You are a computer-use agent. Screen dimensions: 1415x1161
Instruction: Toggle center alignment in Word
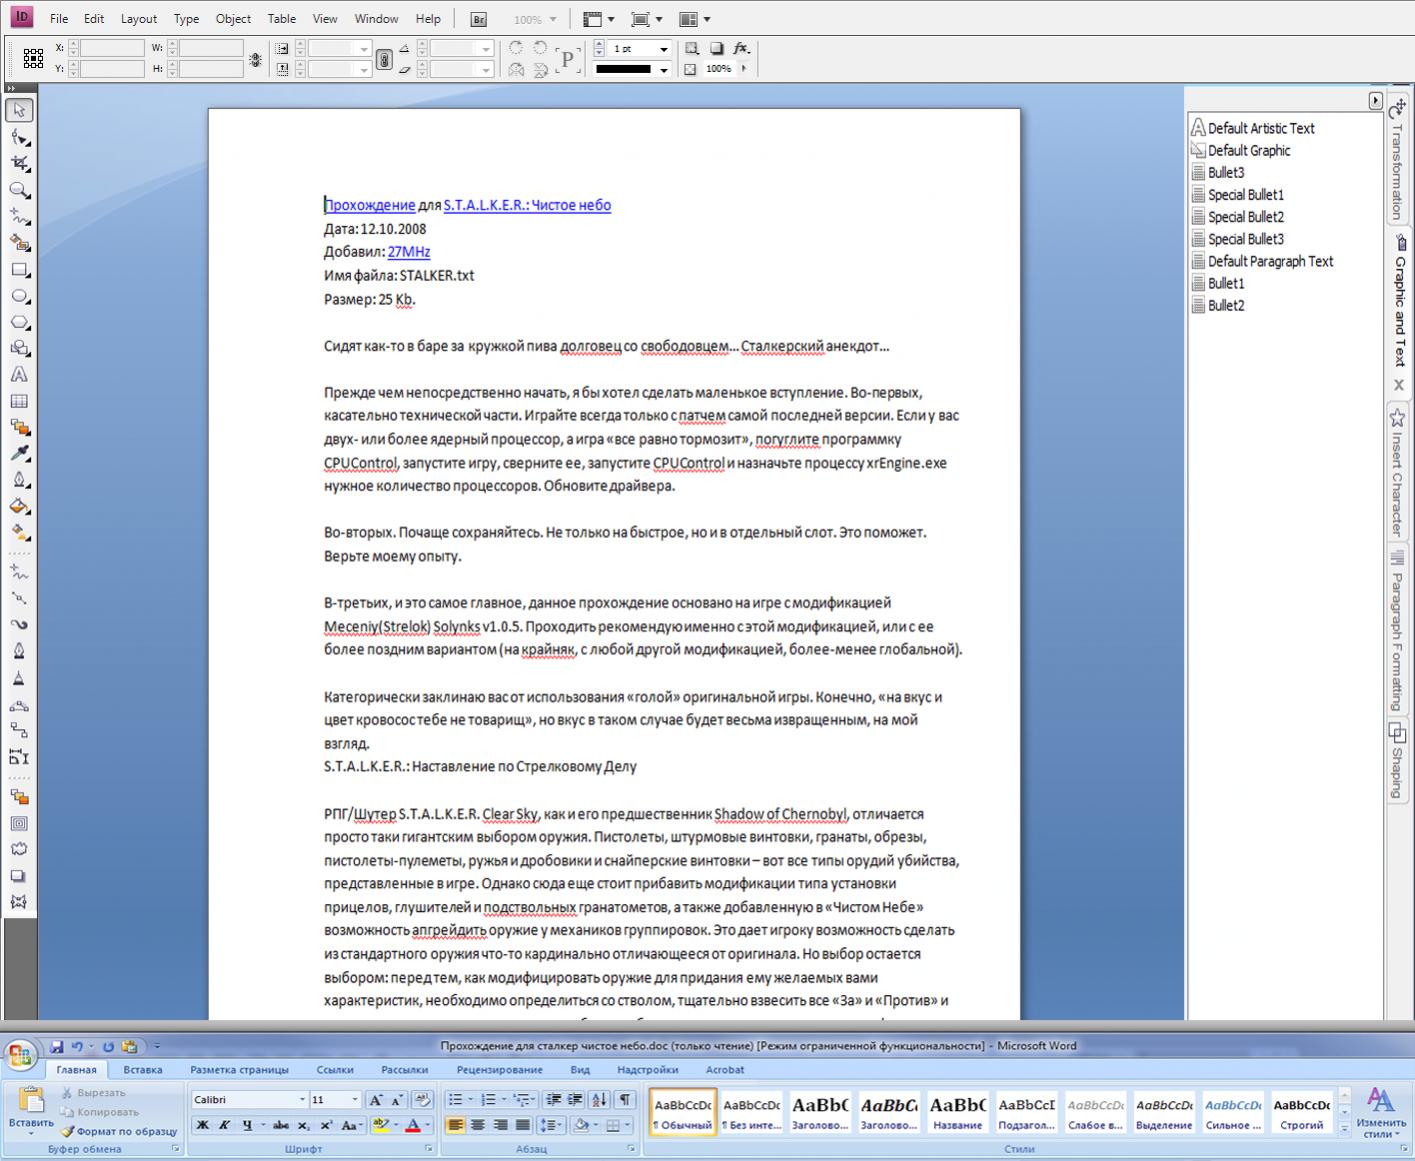click(478, 1125)
